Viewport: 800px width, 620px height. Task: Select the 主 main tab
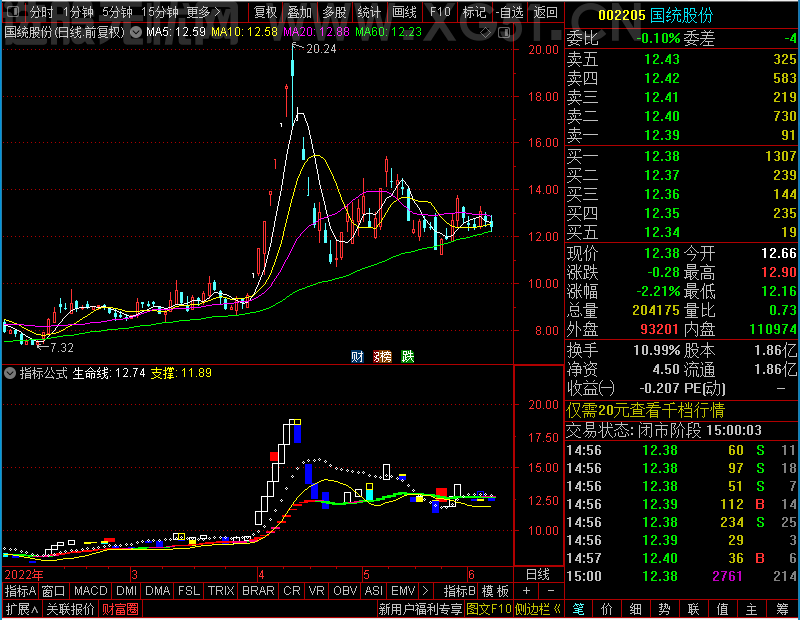[x=752, y=609]
